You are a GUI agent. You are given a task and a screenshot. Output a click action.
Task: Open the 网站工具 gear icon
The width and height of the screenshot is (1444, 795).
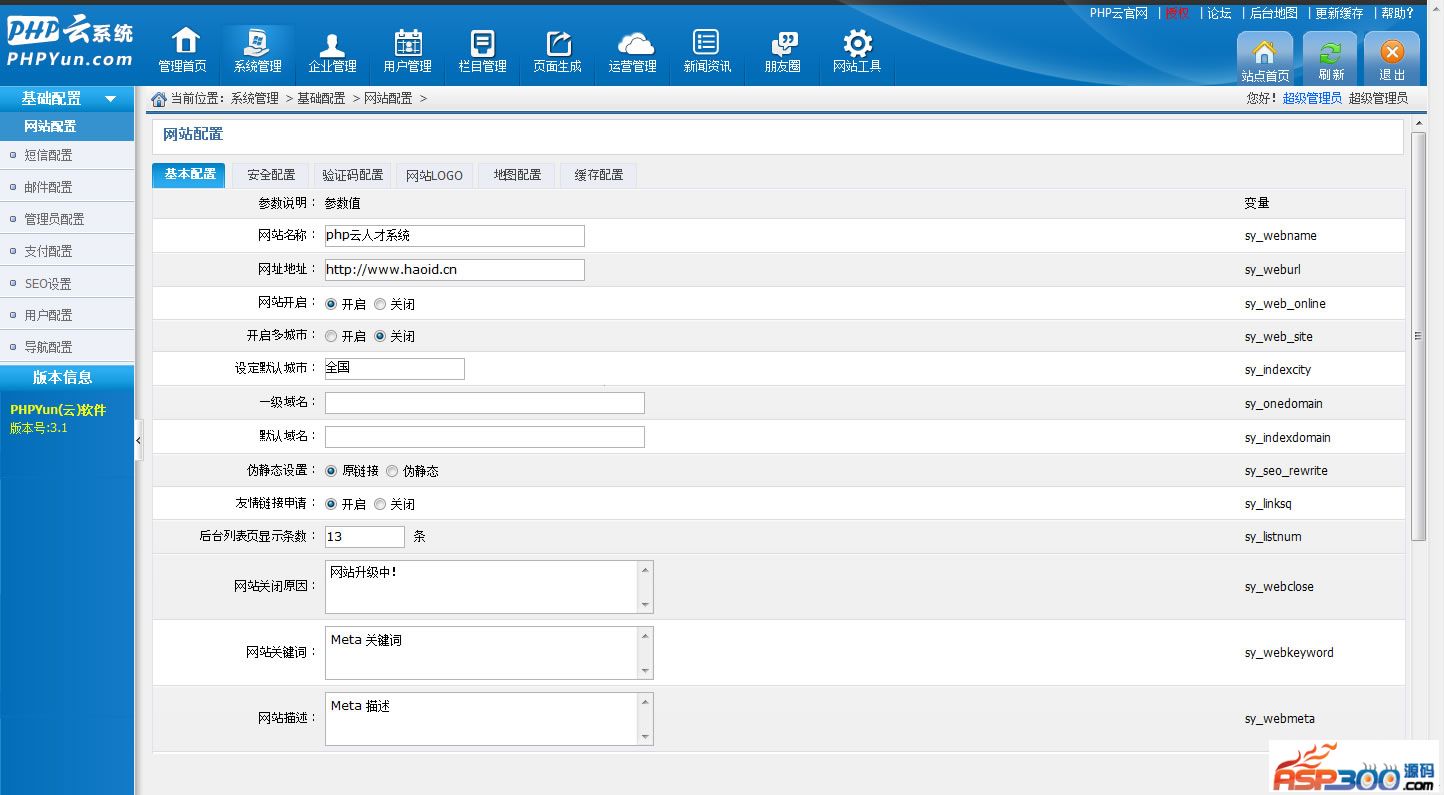[857, 43]
